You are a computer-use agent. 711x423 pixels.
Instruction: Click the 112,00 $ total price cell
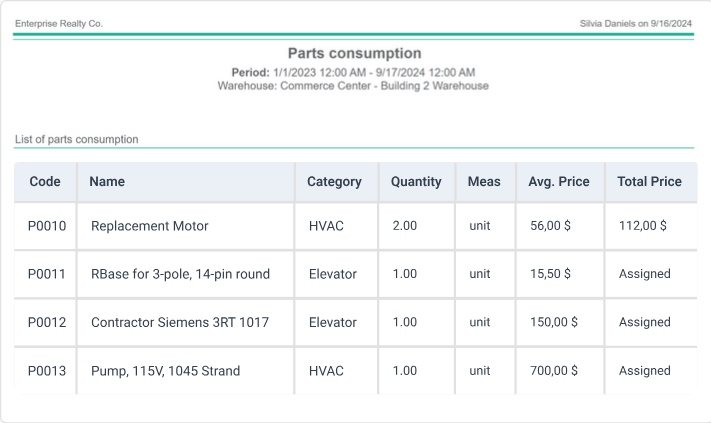tap(643, 226)
